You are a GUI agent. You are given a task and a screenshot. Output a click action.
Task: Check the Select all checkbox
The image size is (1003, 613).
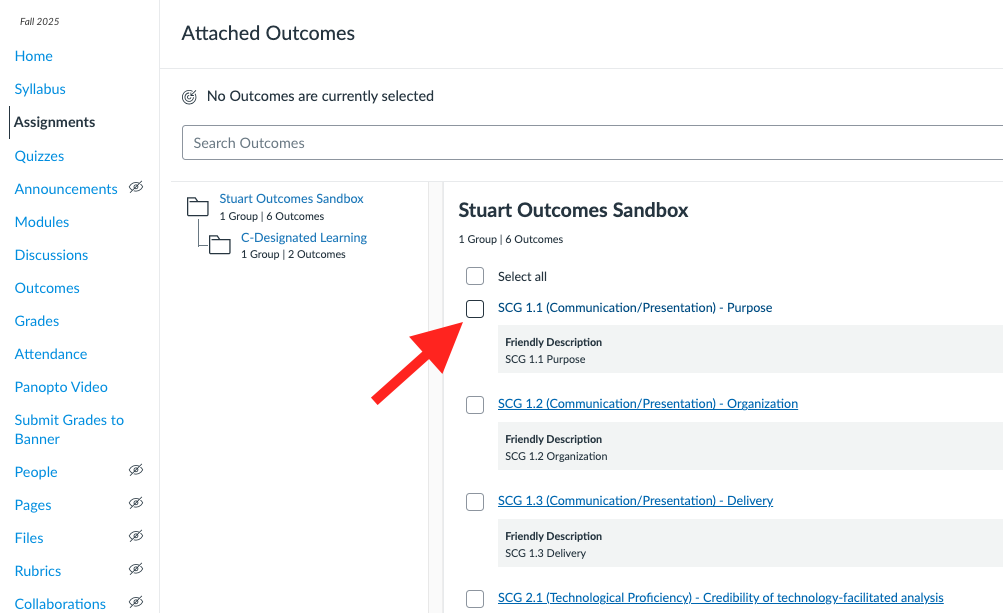(x=474, y=276)
